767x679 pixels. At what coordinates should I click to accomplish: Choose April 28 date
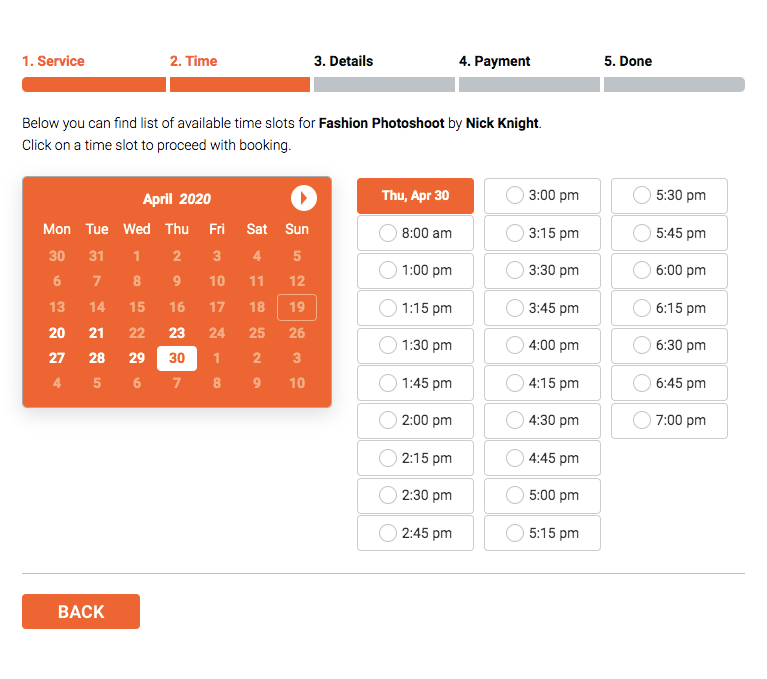point(97,358)
